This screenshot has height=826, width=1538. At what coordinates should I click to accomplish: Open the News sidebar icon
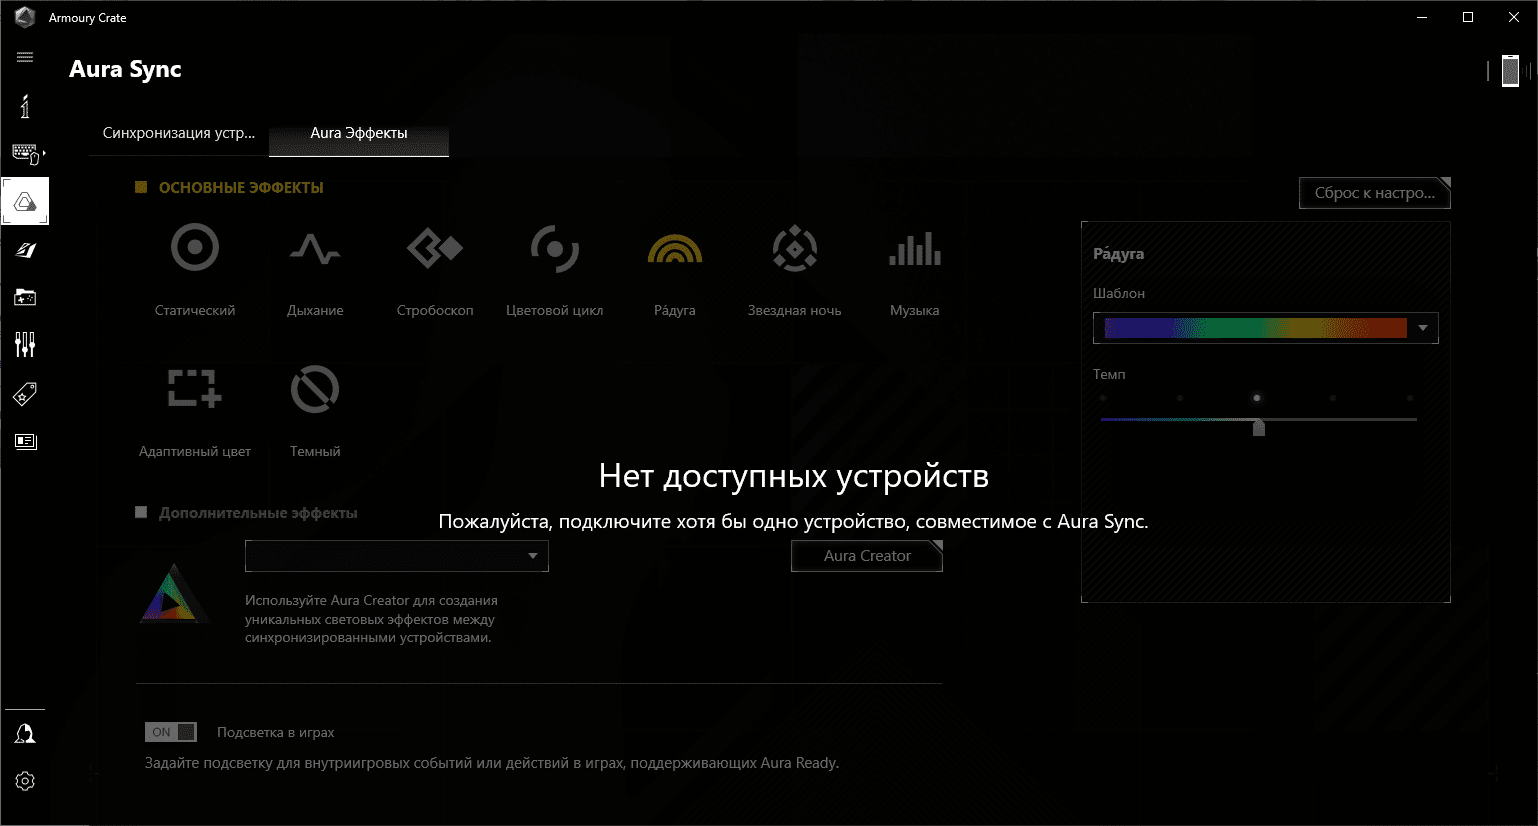(25, 441)
